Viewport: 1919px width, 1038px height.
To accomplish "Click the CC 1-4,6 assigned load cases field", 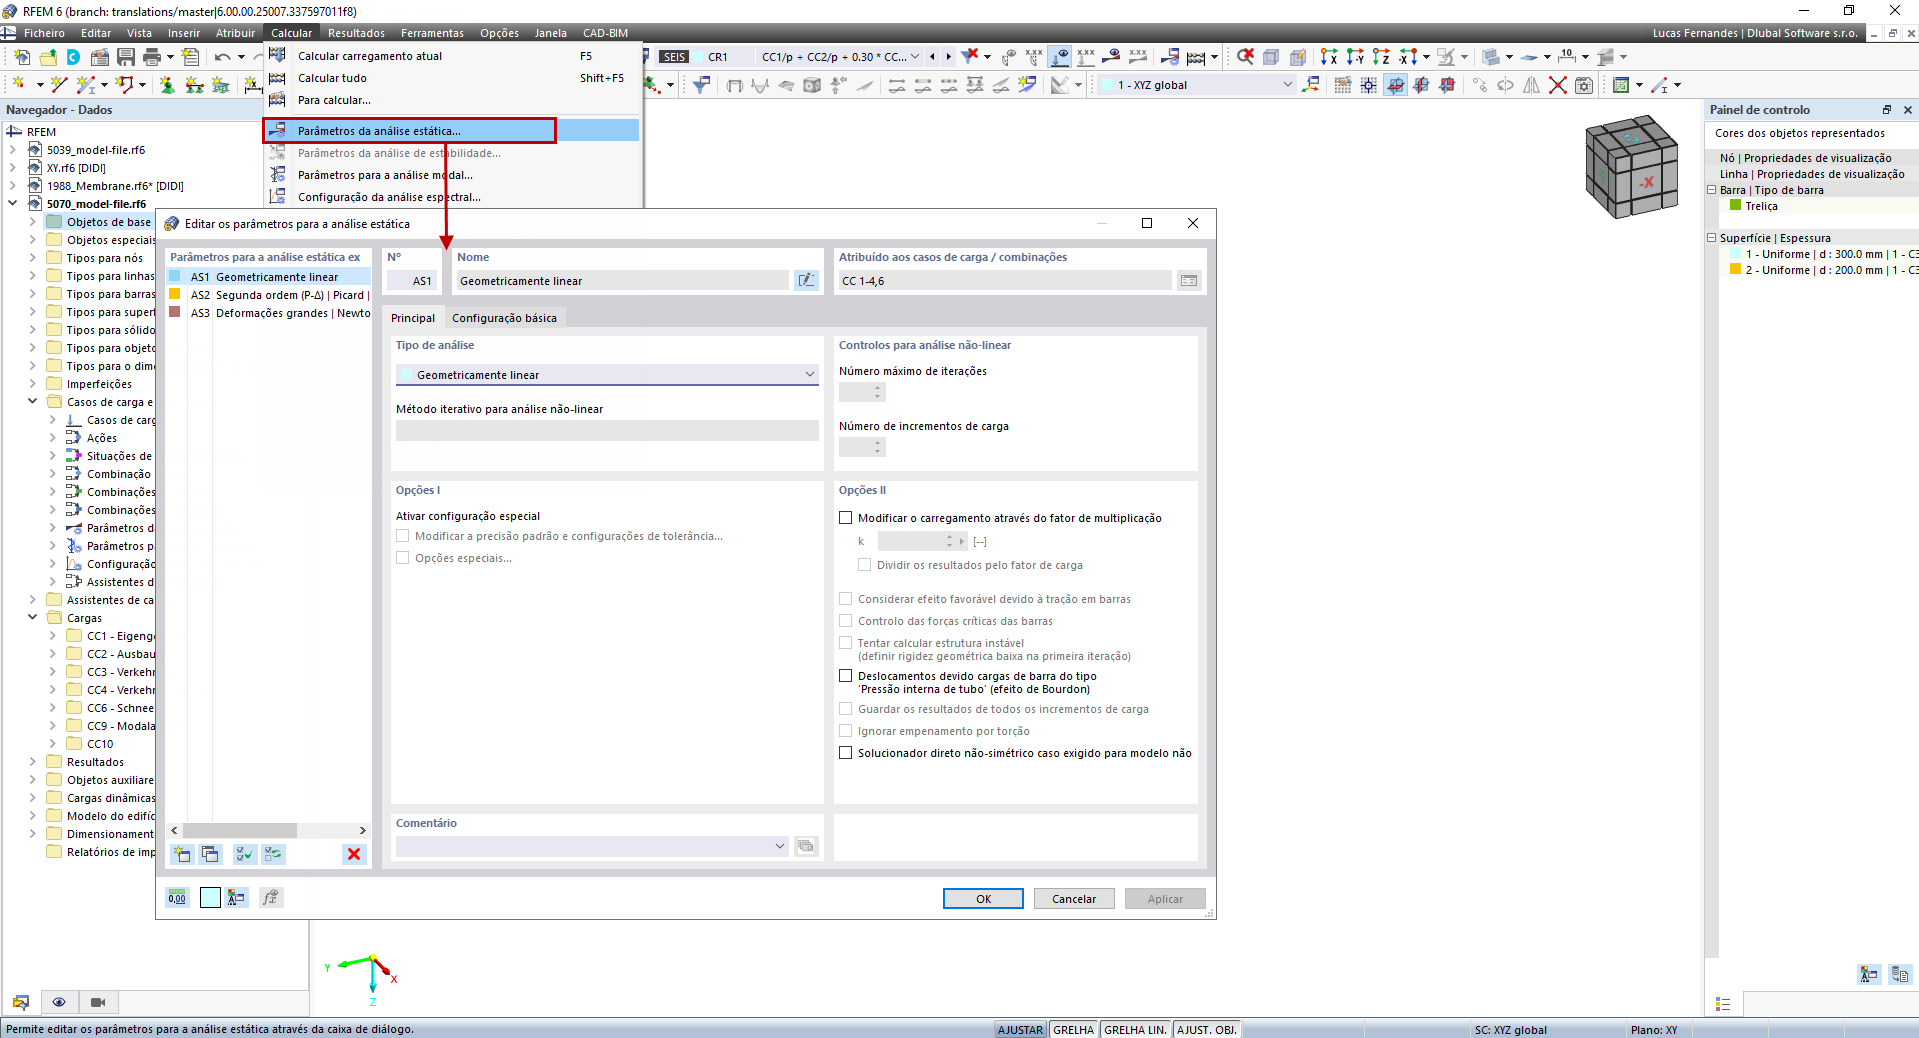I will (1004, 281).
